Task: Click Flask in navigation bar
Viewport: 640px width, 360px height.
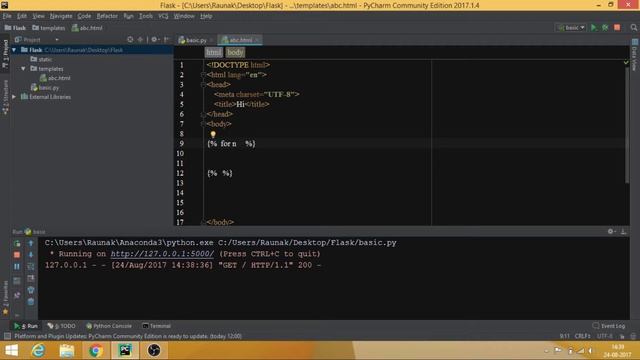Action: click(15, 28)
